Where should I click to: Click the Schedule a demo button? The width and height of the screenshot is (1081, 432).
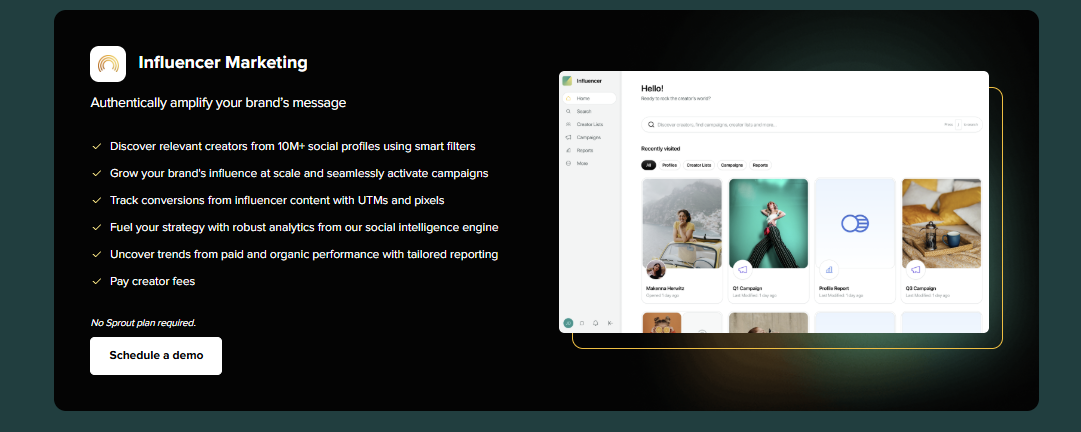156,356
